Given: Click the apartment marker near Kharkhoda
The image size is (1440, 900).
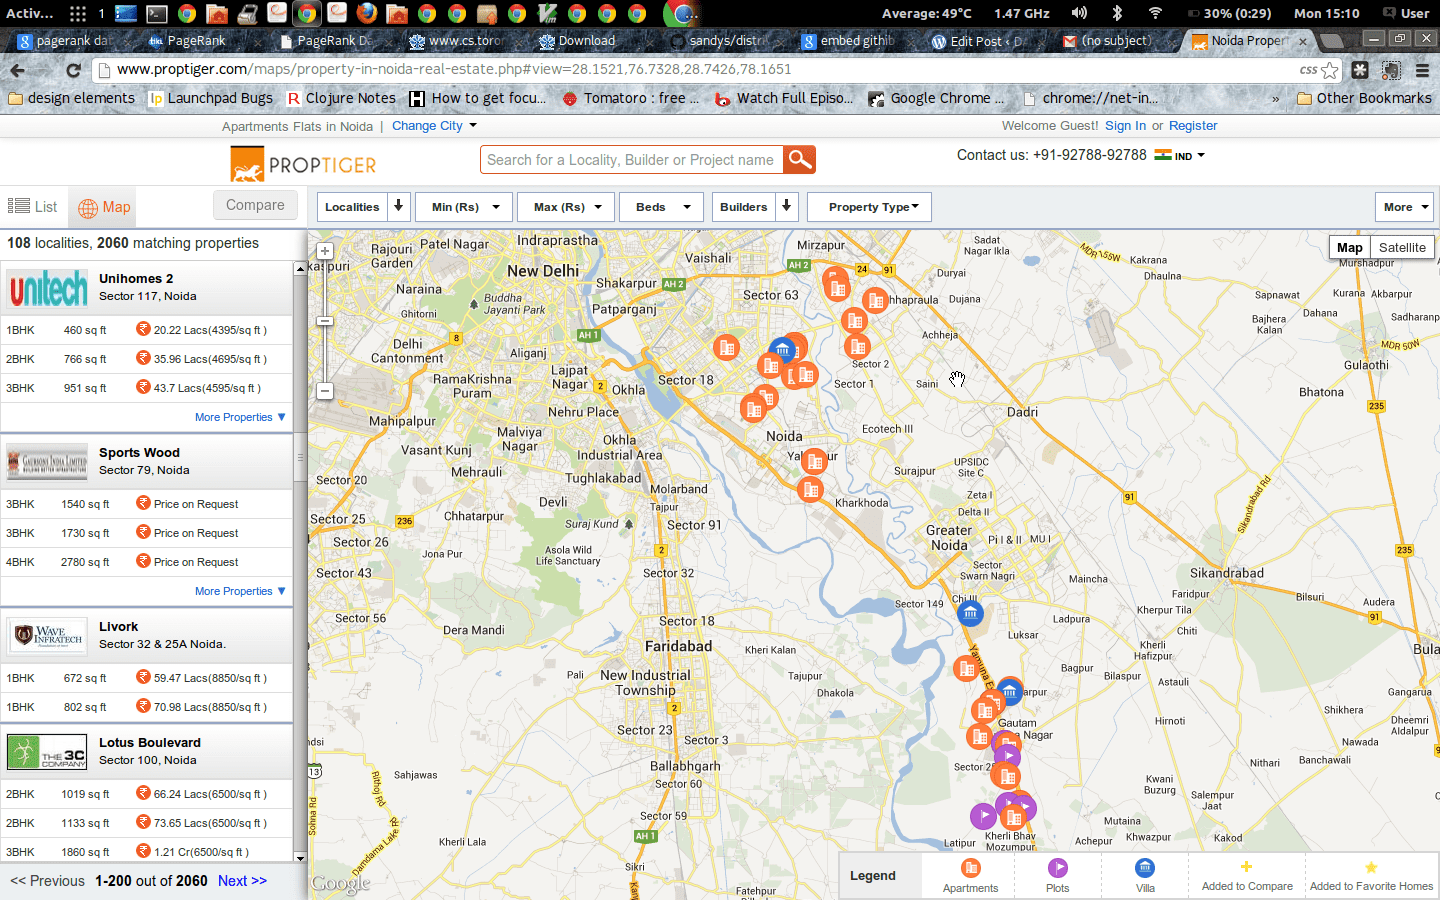Looking at the screenshot, I should tap(810, 490).
